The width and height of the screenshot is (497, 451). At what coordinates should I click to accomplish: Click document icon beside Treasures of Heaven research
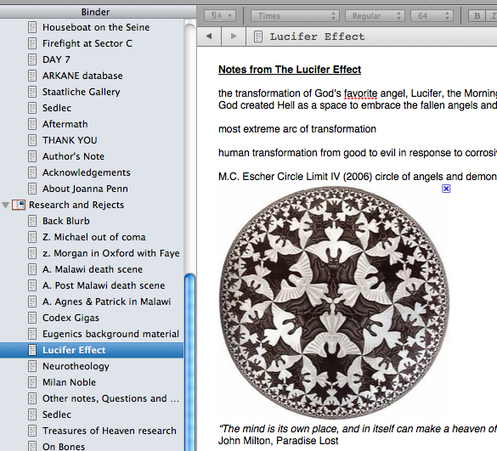[32, 431]
